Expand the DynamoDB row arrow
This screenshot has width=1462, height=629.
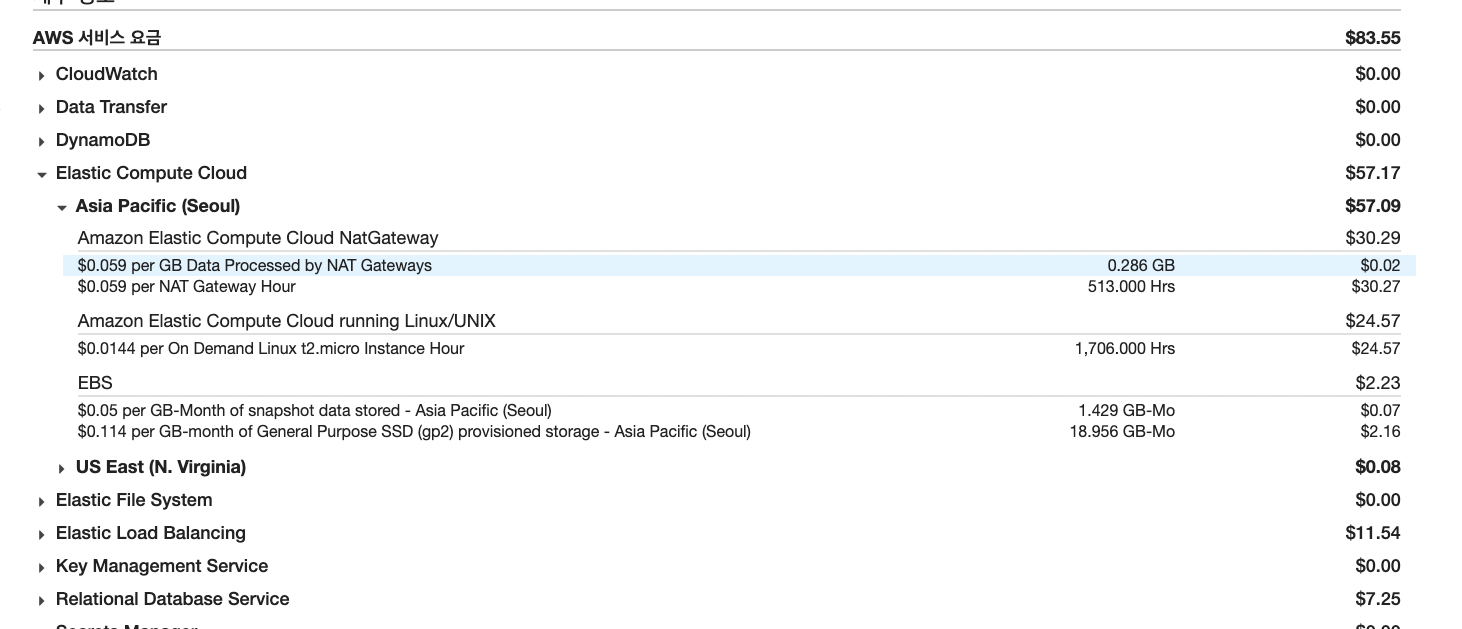coord(41,142)
